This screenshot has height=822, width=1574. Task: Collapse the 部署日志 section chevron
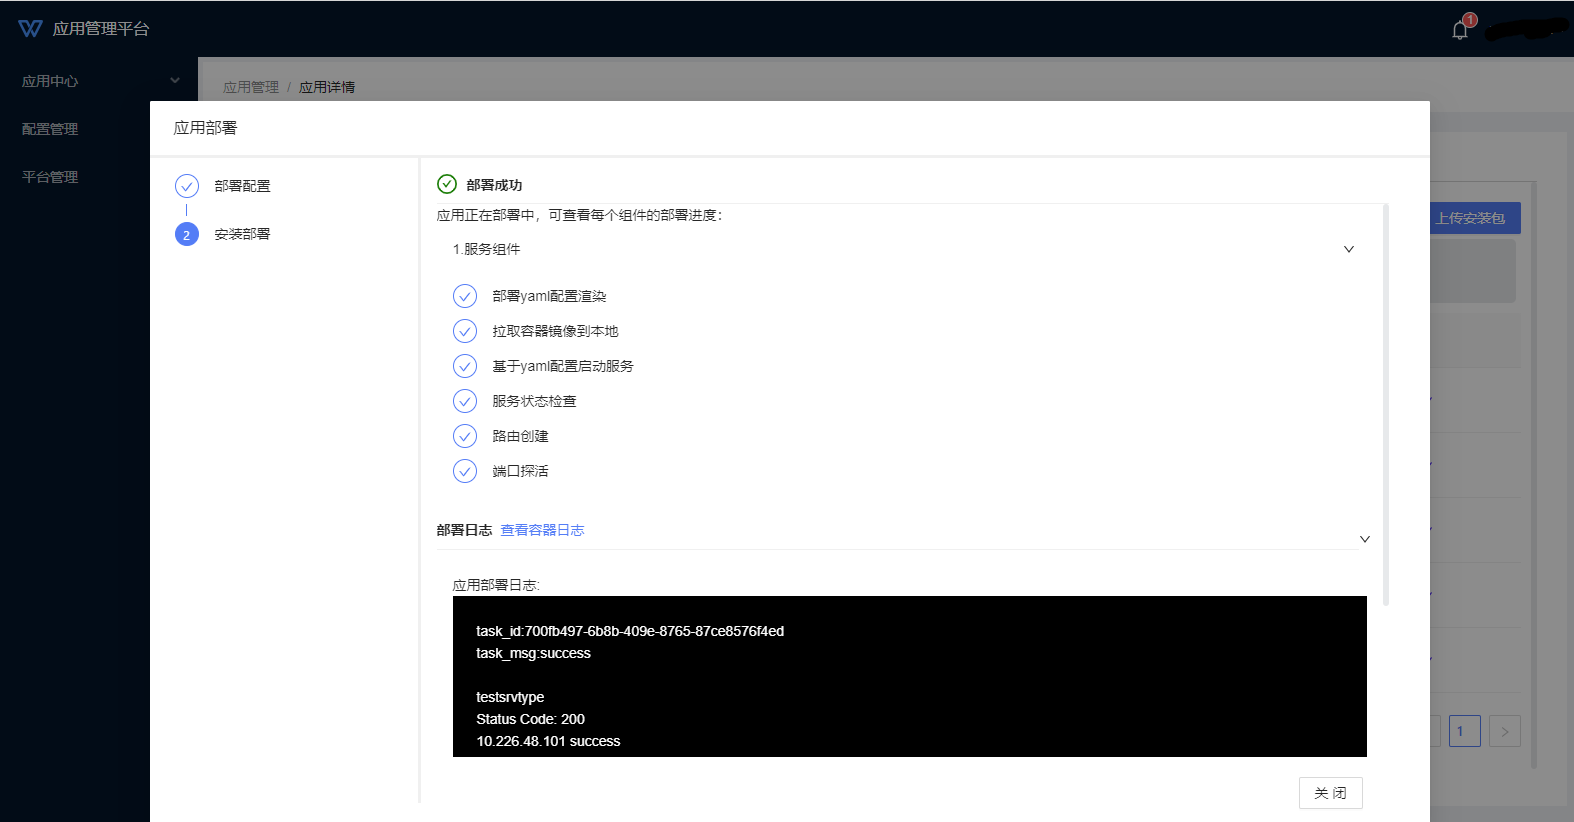1364,539
